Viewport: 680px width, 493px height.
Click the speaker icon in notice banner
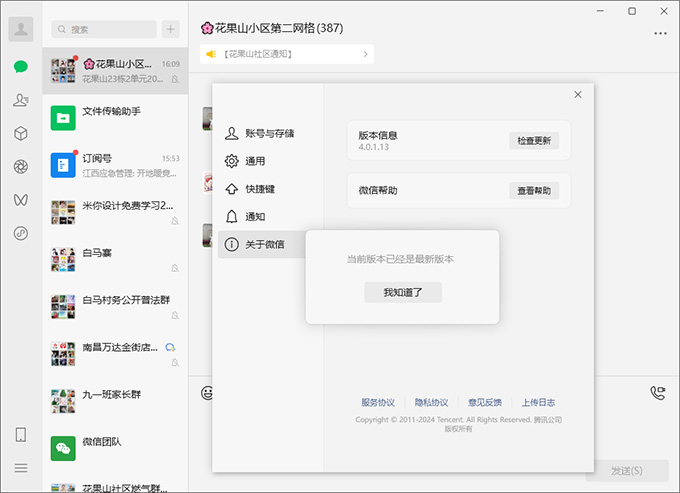coord(211,54)
